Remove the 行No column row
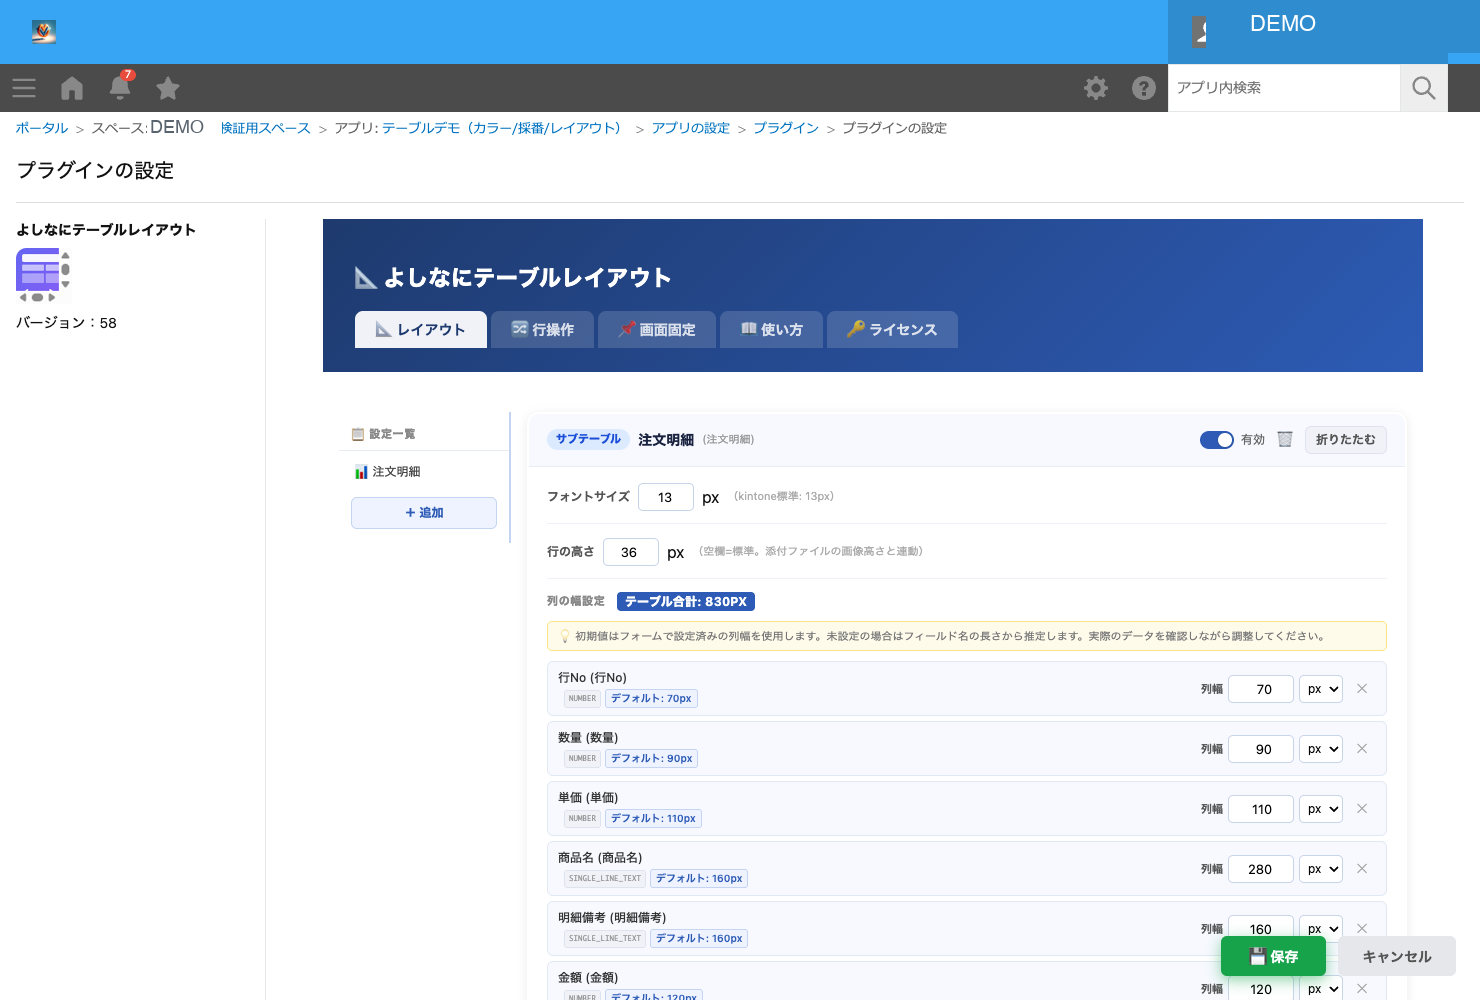 pos(1362,689)
